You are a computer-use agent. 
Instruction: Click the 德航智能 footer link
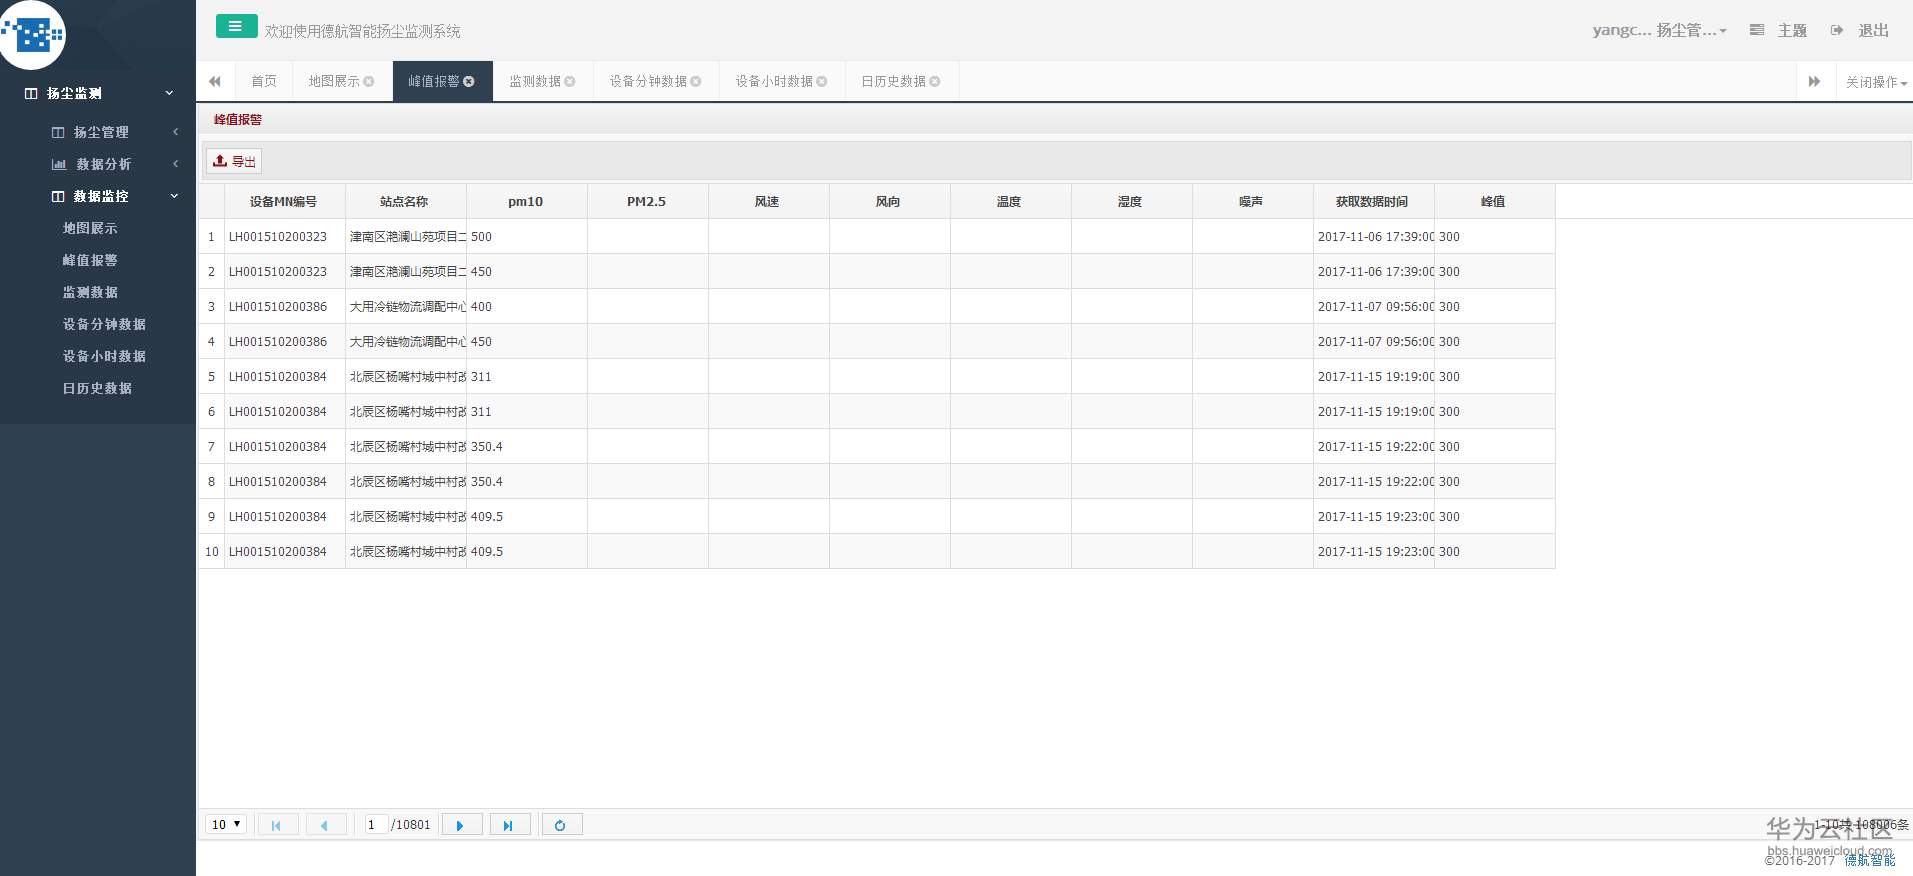pyautogui.click(x=1870, y=860)
